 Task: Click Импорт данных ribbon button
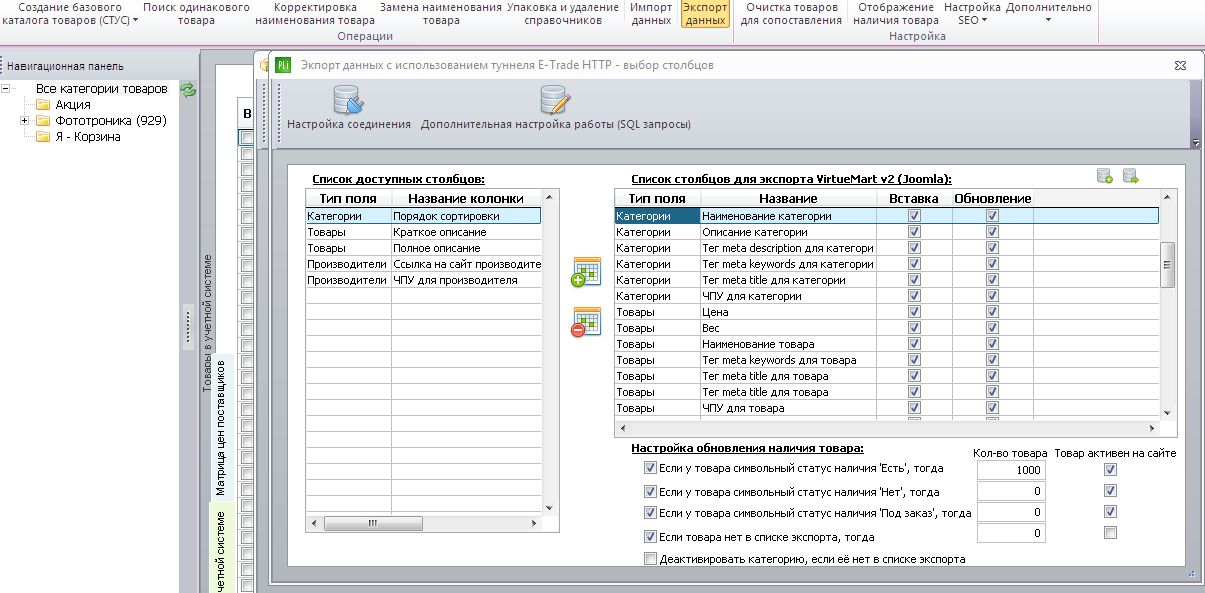click(x=652, y=13)
